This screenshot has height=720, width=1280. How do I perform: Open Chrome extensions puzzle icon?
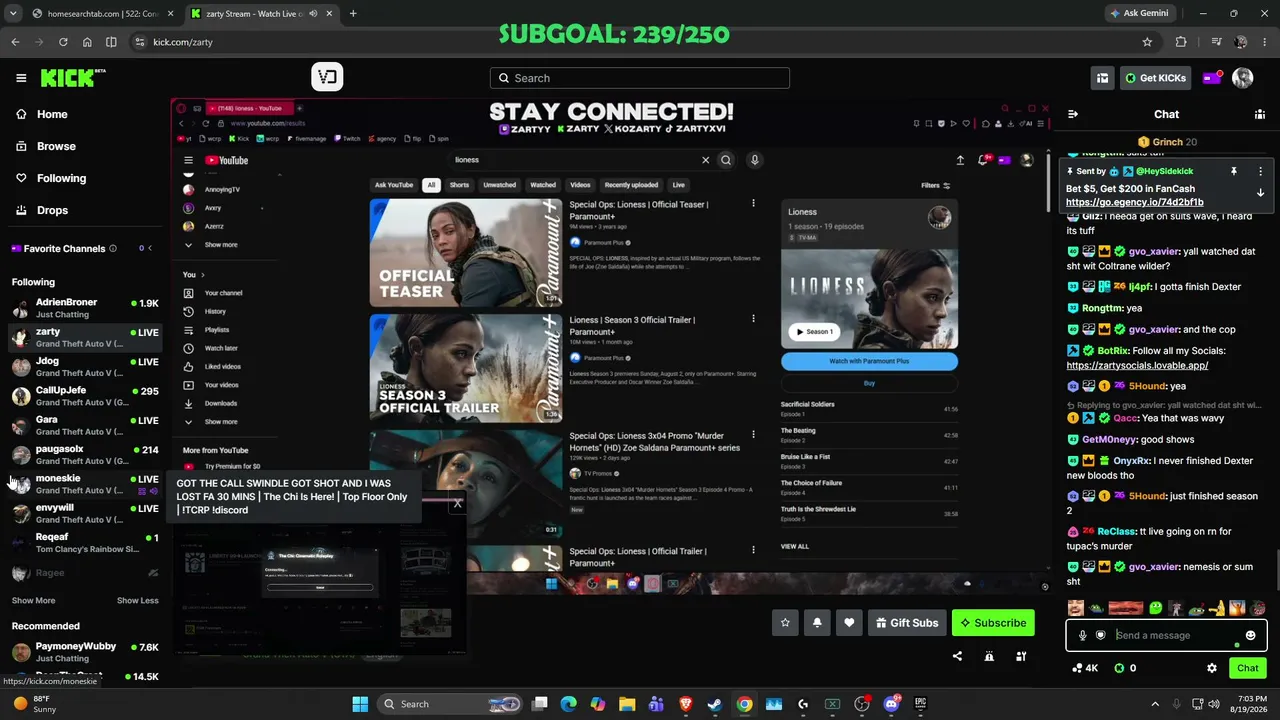coord(1181,42)
